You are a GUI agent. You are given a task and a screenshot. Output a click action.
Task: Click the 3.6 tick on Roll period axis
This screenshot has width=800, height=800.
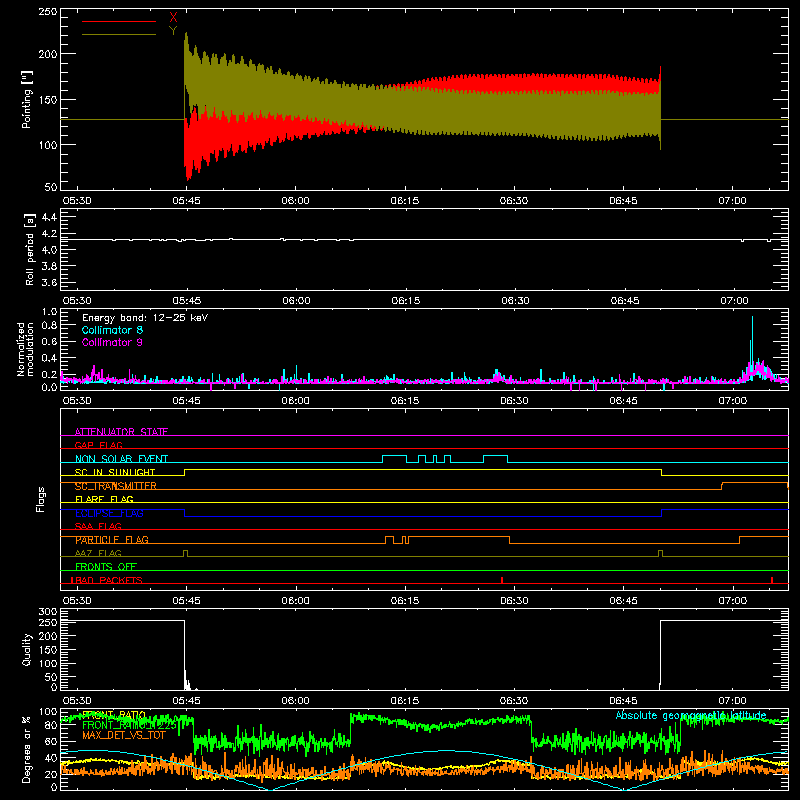[49, 282]
